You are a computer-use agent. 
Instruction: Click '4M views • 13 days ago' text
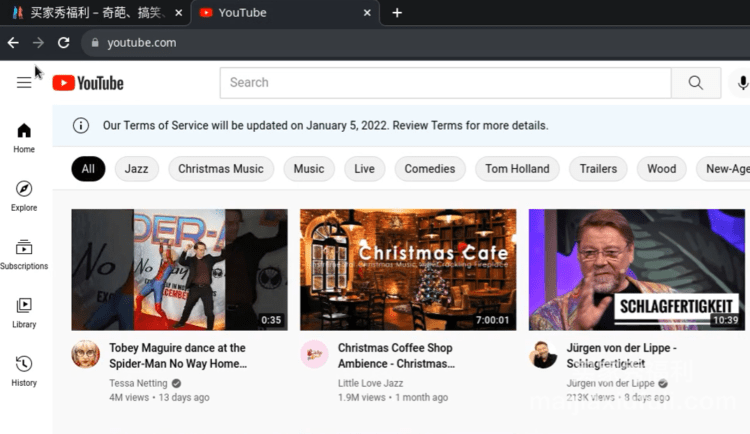159,398
